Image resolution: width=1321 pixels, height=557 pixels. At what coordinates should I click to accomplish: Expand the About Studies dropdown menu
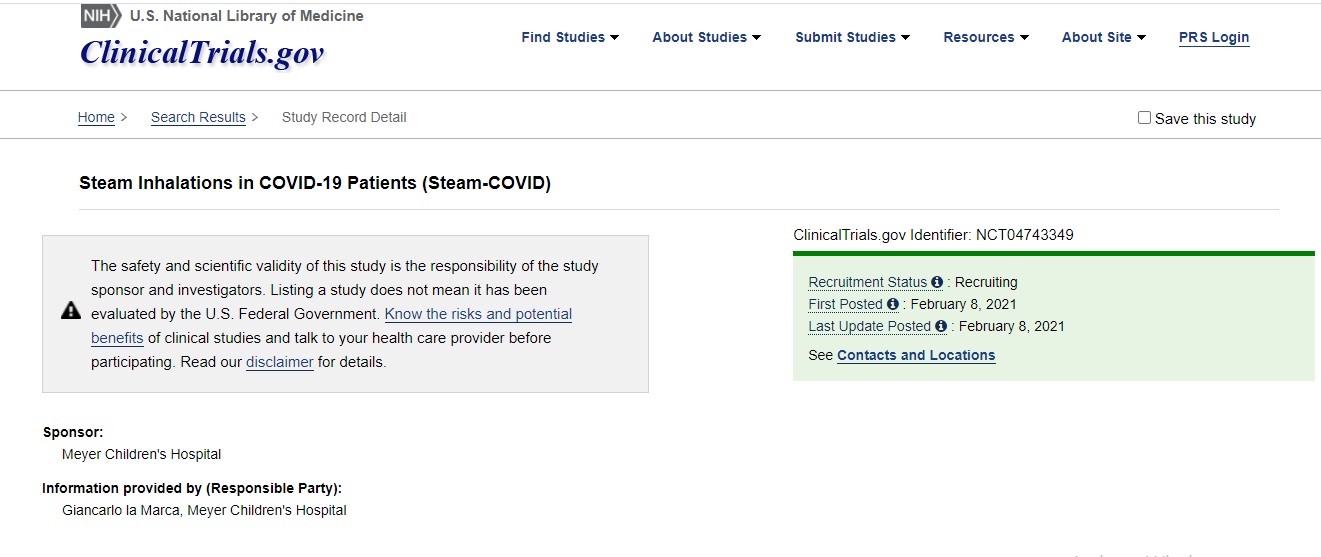coord(707,37)
